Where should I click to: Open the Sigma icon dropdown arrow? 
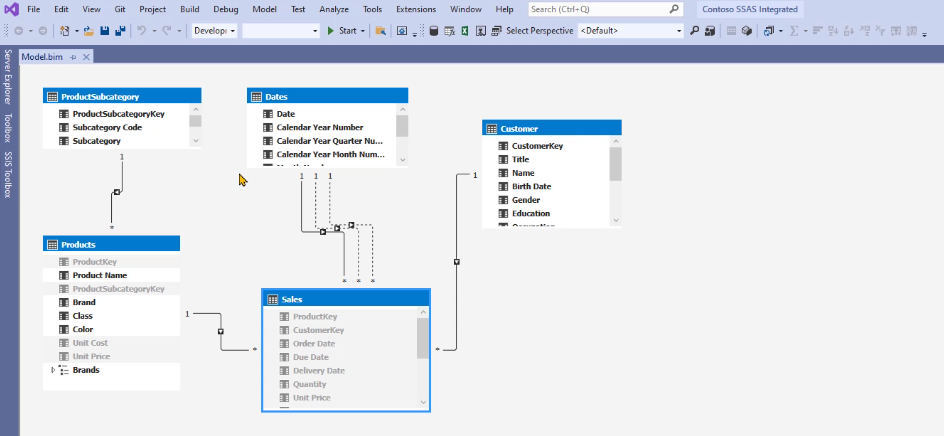coord(806,31)
